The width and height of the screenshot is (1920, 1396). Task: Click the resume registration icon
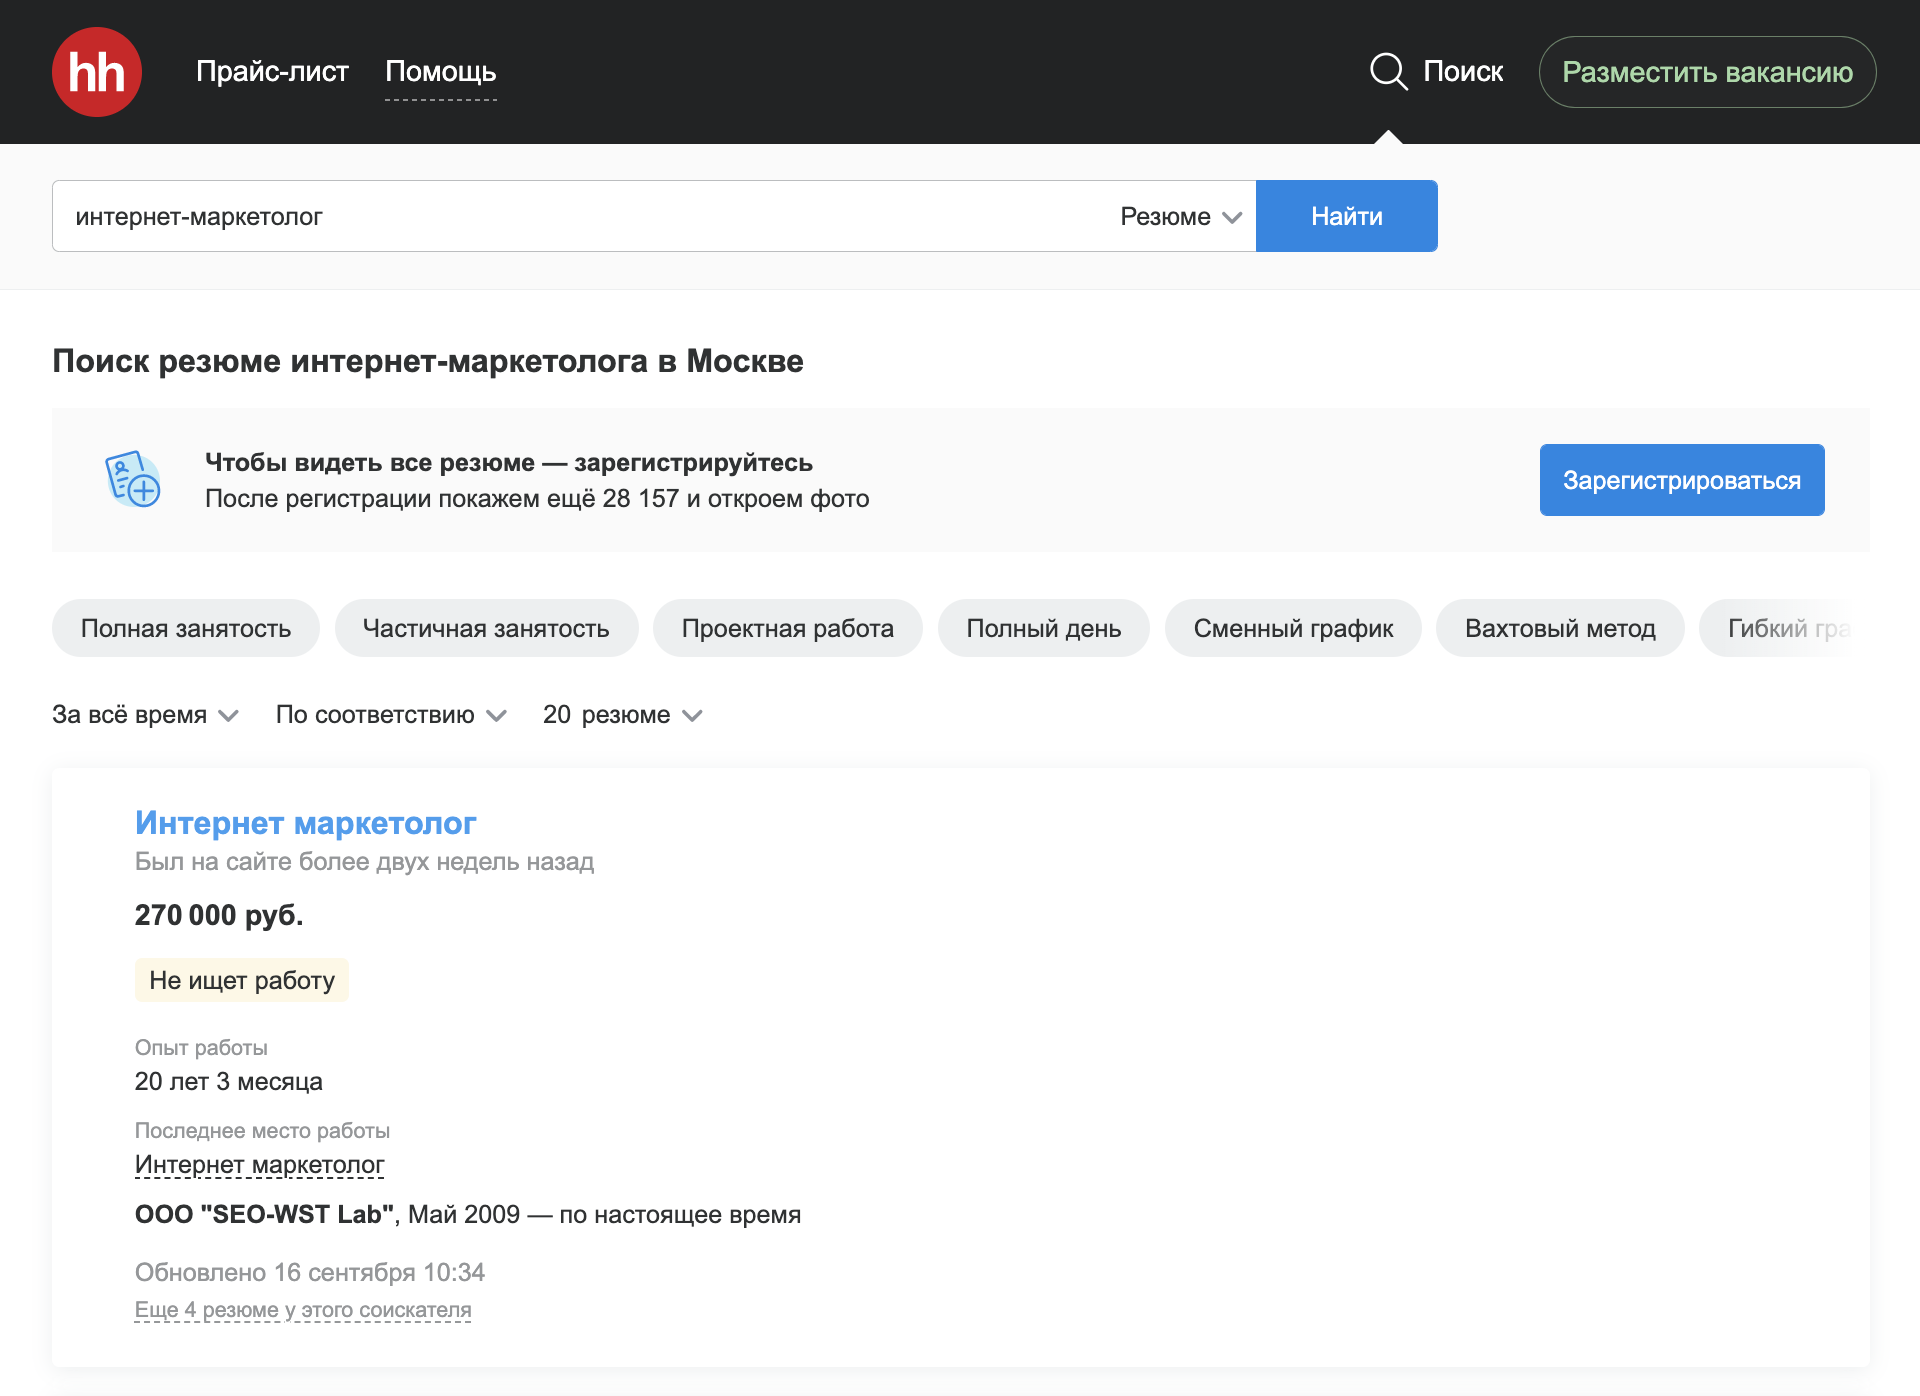[x=133, y=479]
